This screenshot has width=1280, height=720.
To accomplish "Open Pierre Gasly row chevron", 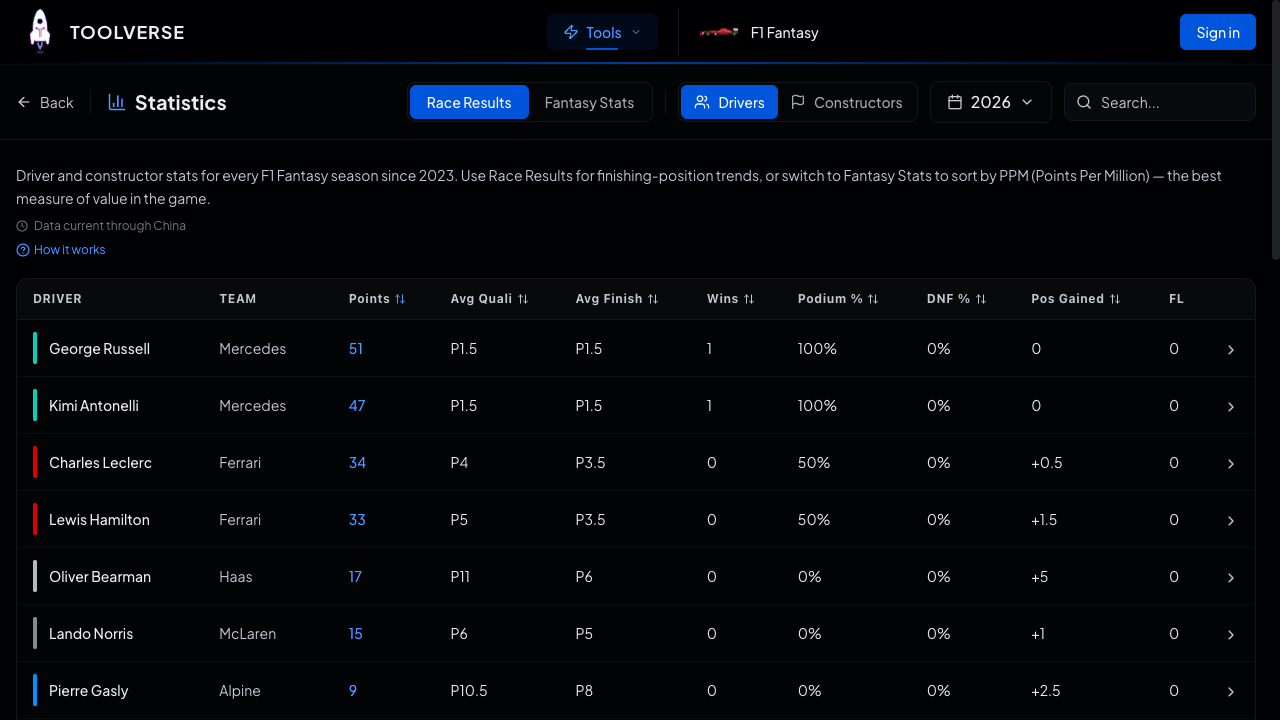I will point(1231,692).
